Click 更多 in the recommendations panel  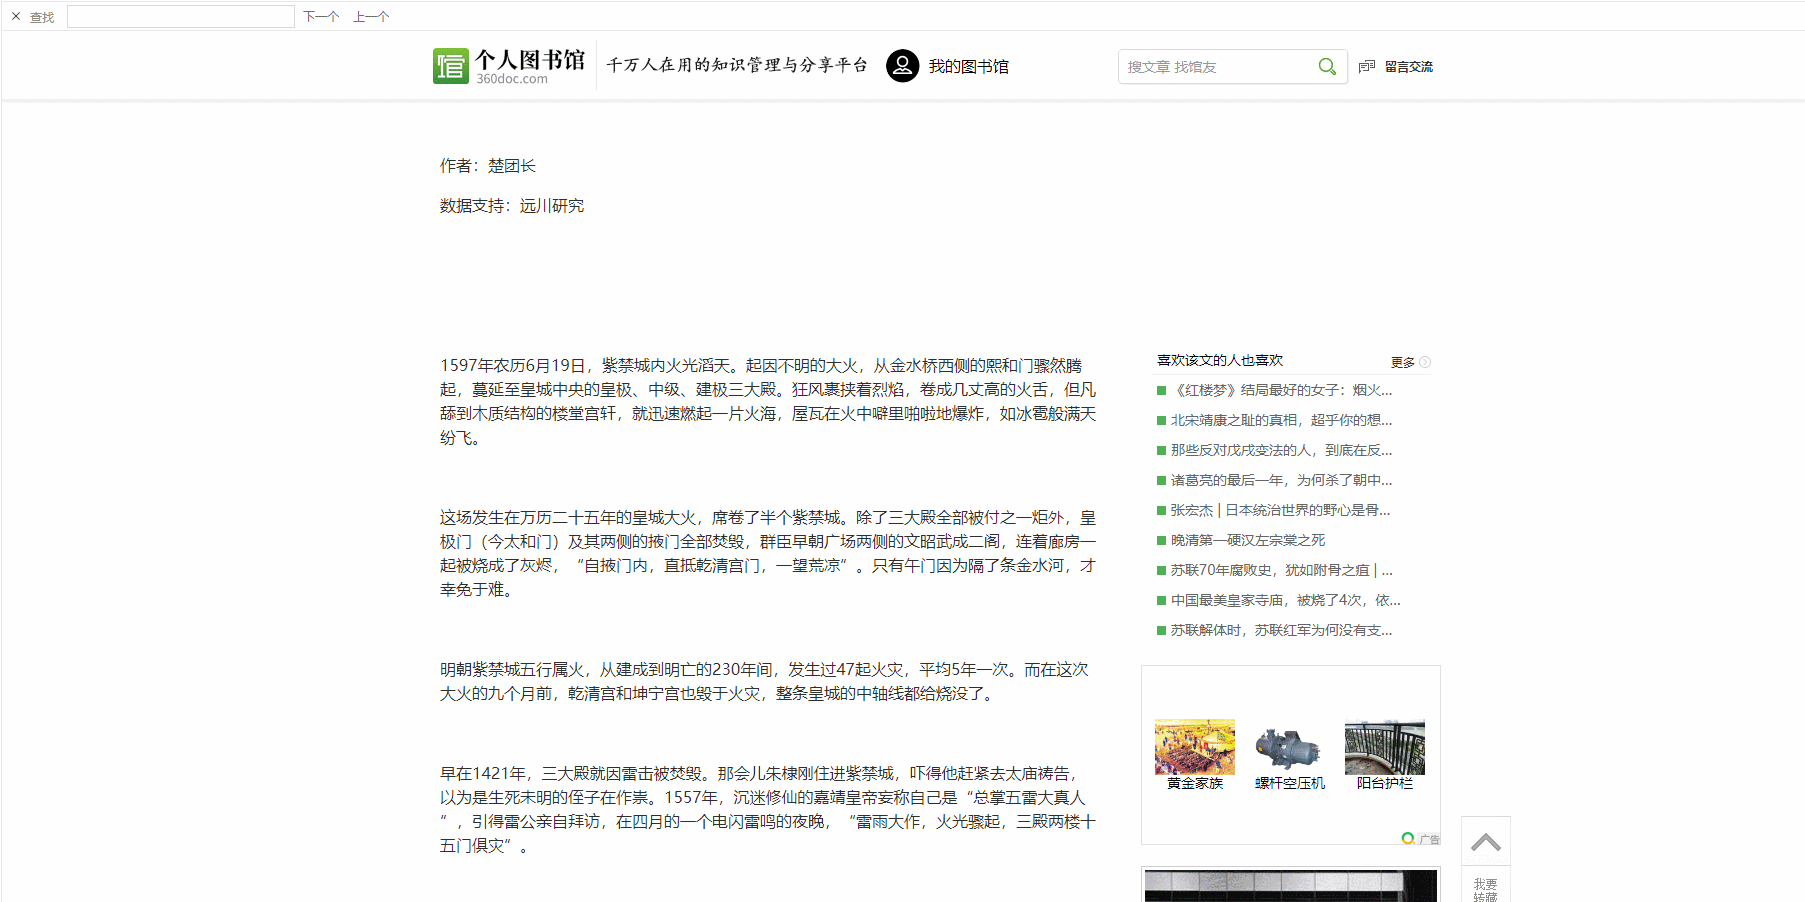1401,363
